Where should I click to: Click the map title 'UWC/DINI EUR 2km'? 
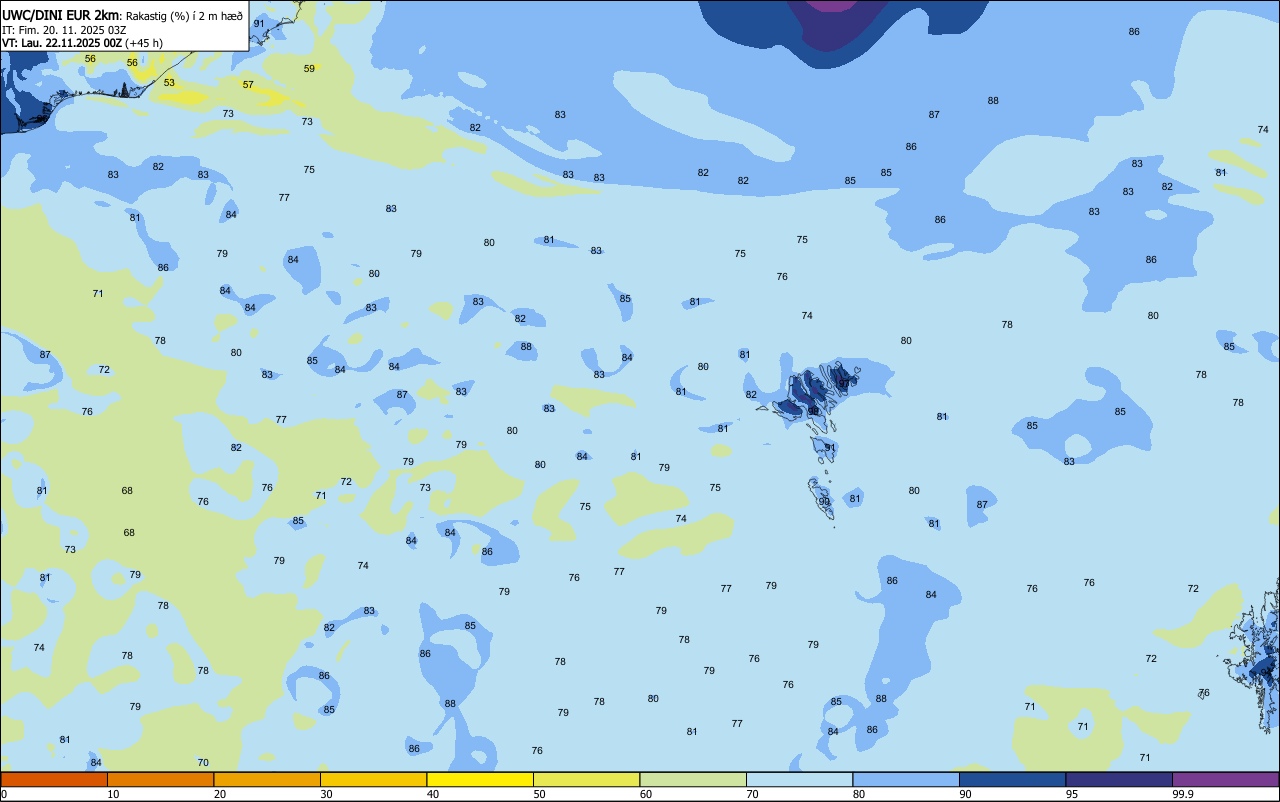(61, 15)
